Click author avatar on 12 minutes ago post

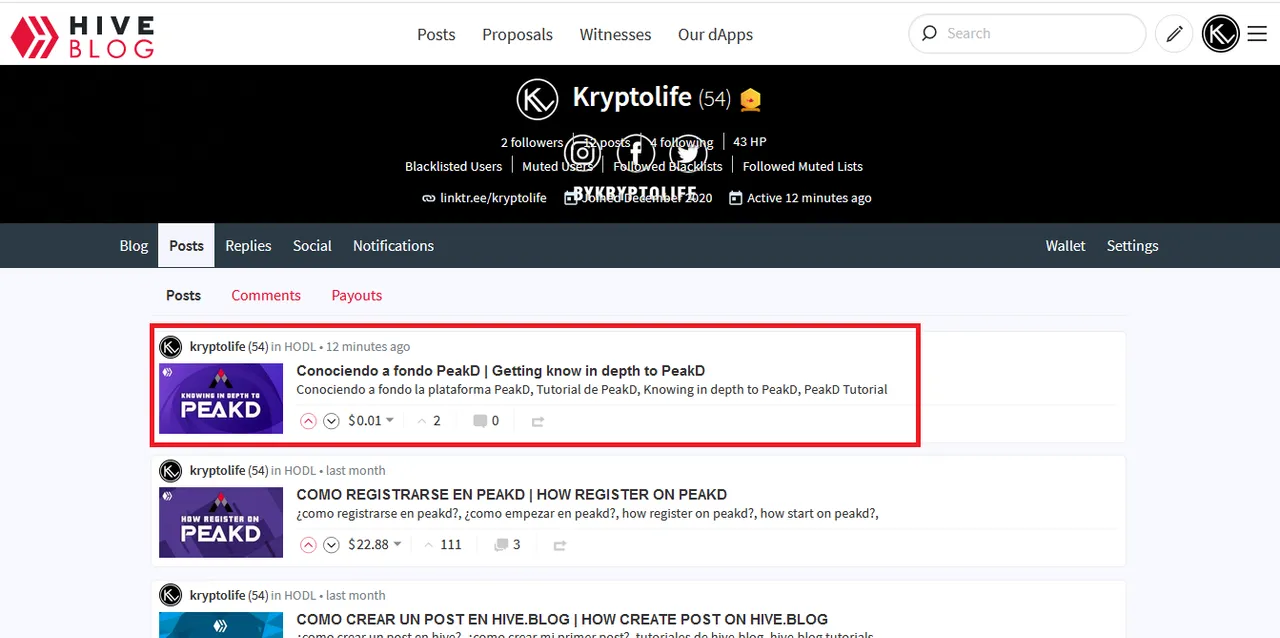pos(171,347)
